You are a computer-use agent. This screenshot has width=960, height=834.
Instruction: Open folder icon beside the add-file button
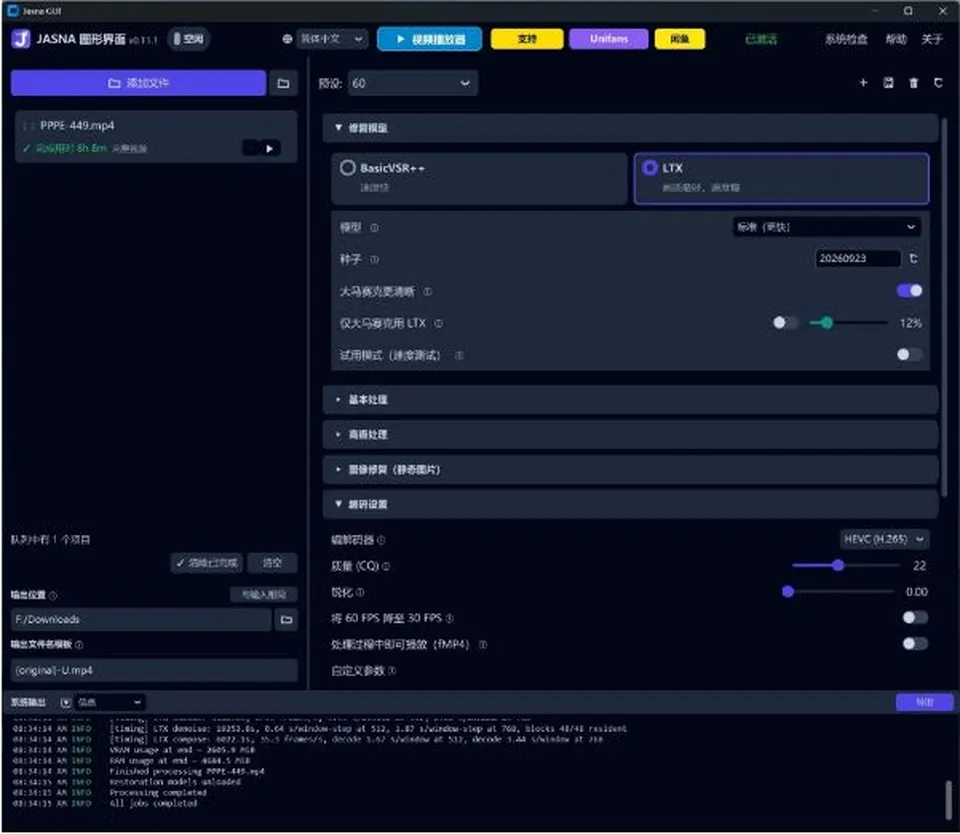[283, 83]
